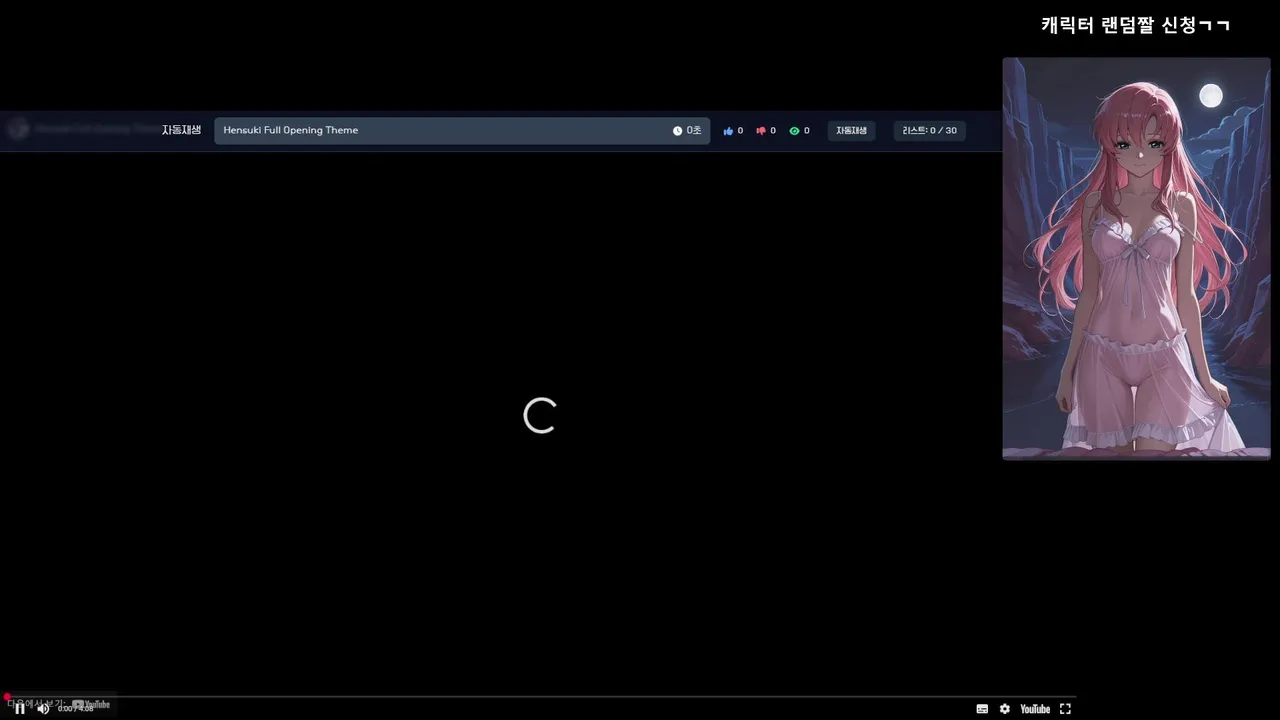The height and width of the screenshot is (720, 1280).
Task: Click the pink-haired character image
Action: tap(1136, 258)
